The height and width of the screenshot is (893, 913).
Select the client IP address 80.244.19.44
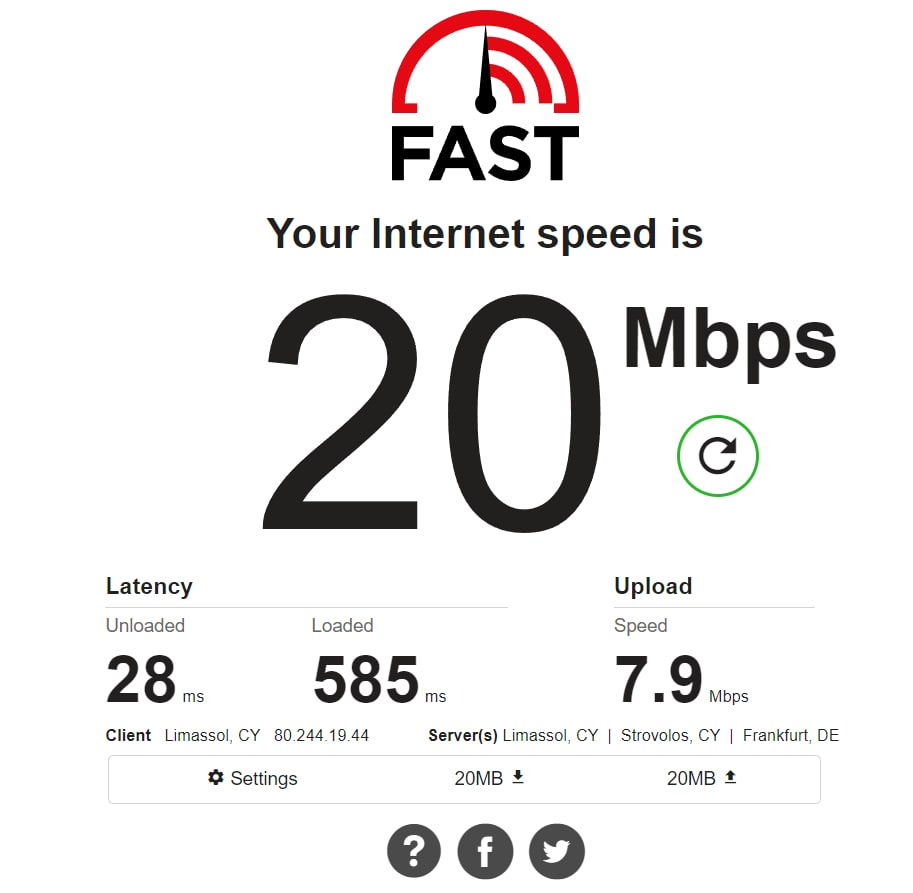click(321, 735)
